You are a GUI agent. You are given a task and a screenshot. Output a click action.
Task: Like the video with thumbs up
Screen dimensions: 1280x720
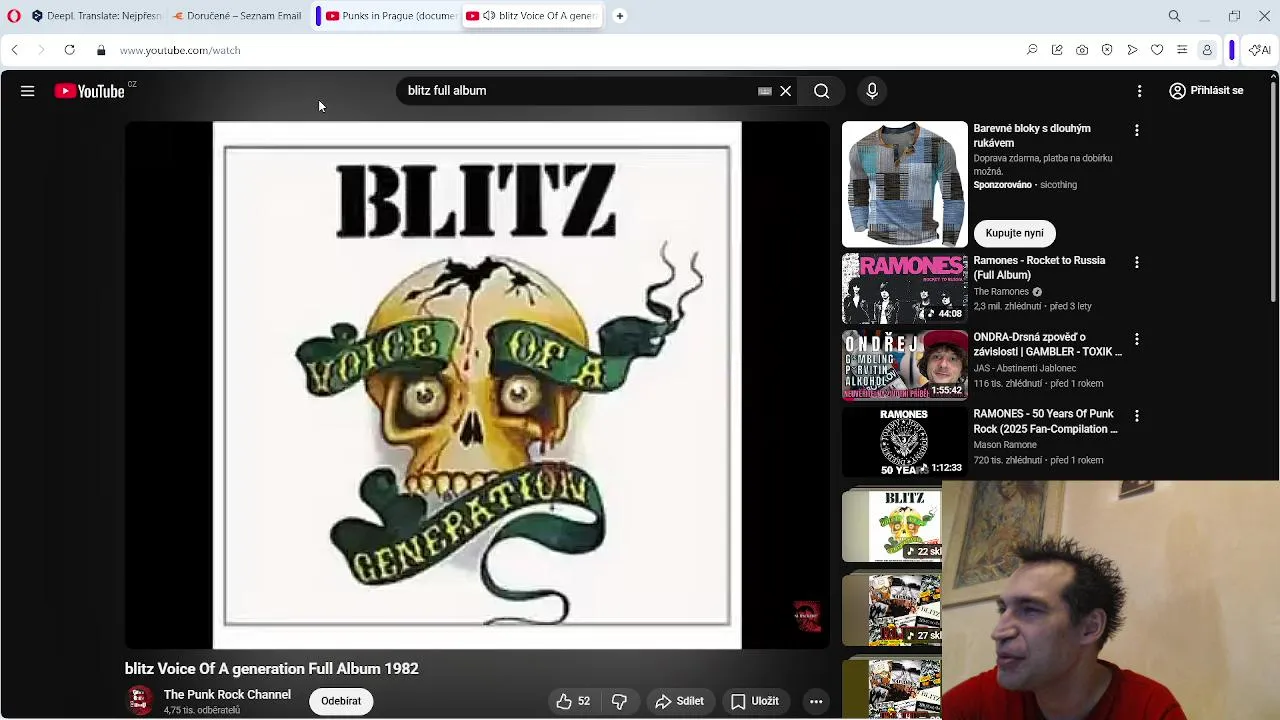pos(573,701)
